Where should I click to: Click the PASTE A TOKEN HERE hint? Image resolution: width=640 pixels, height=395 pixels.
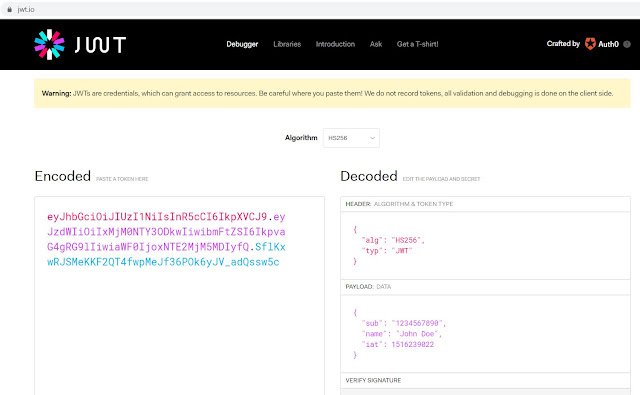click(x=122, y=179)
